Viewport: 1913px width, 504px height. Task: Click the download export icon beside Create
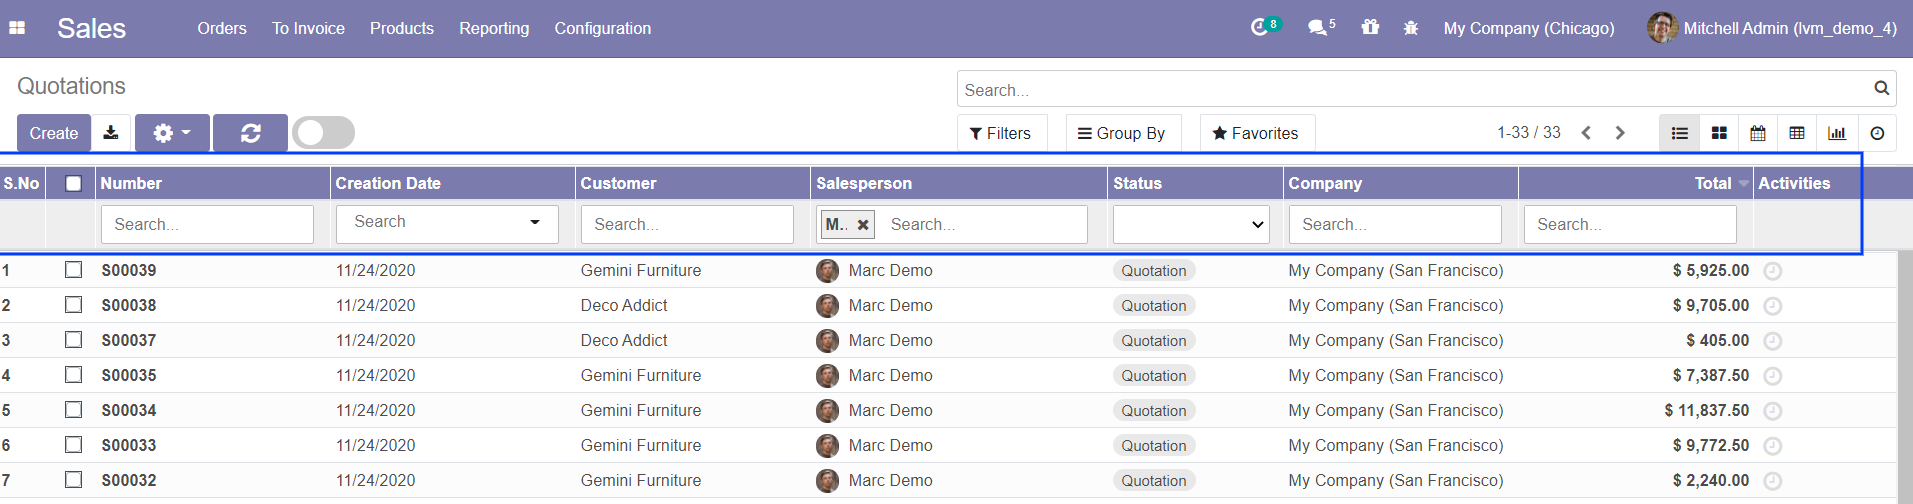(x=111, y=133)
